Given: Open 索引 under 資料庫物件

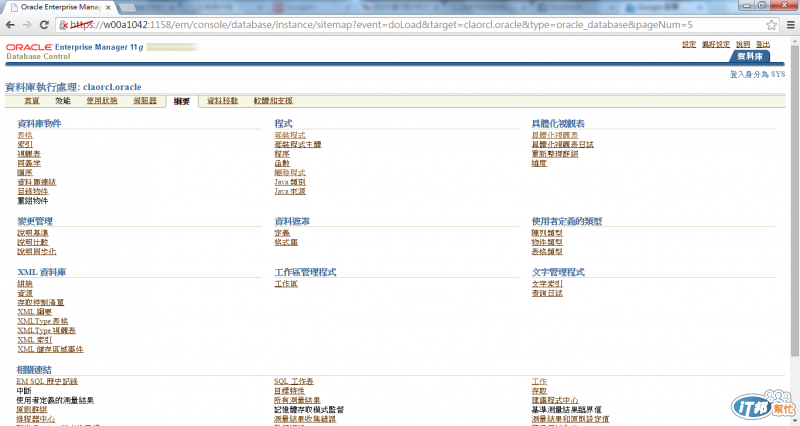Looking at the screenshot, I should pos(25,144).
